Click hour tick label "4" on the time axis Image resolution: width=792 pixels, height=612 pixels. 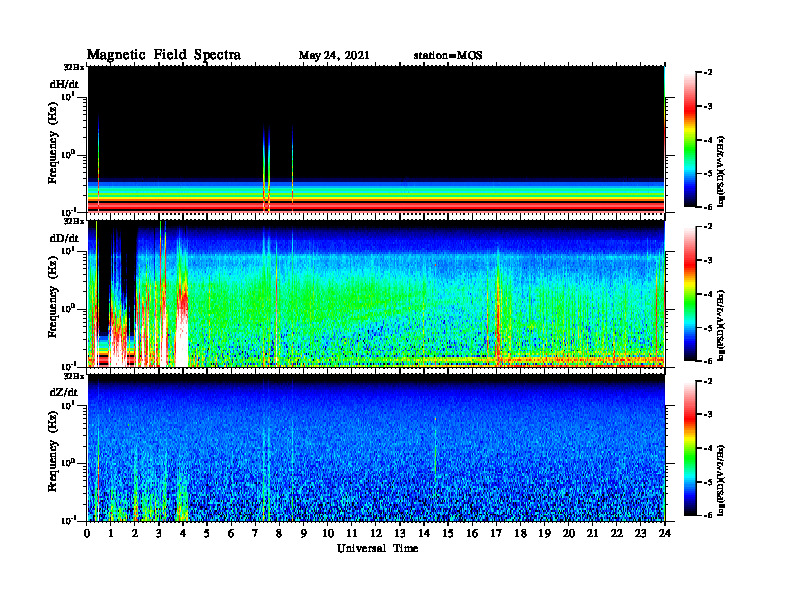pos(183,533)
